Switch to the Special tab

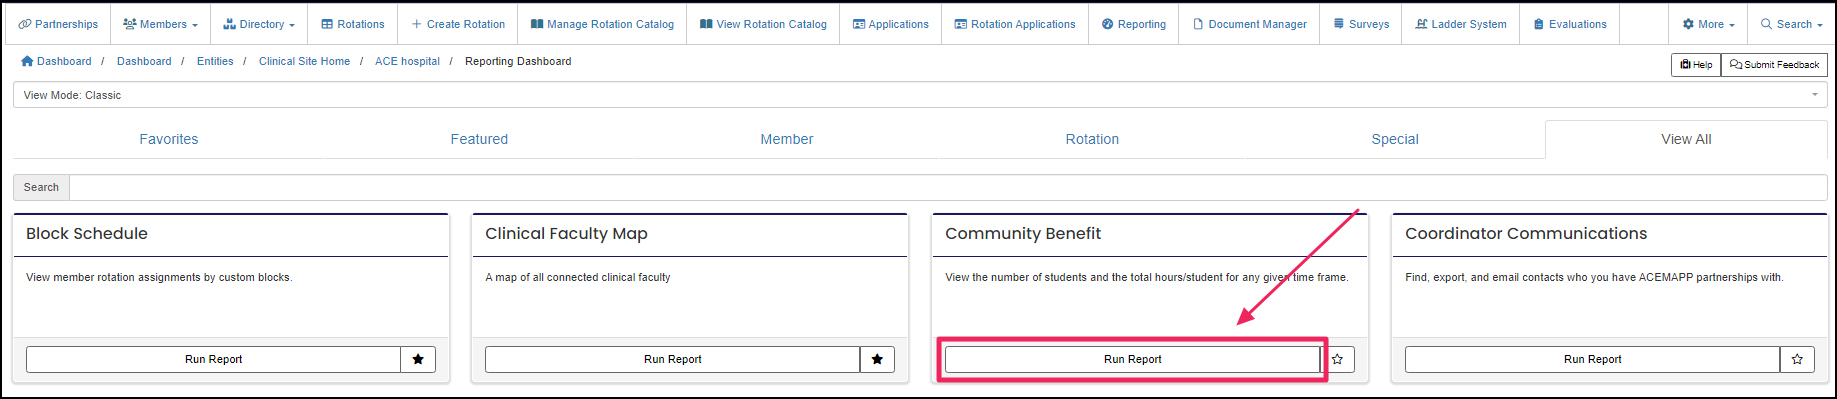(x=1395, y=139)
